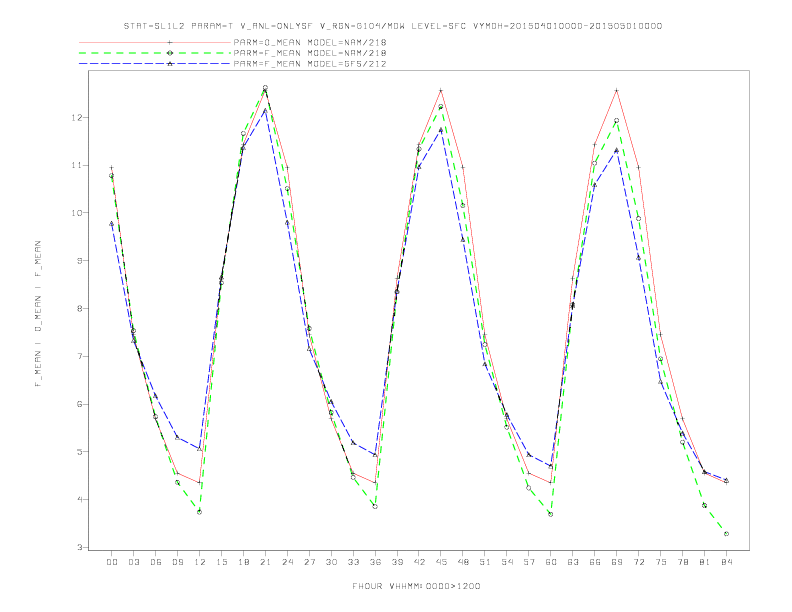
Task: Click green circle data point at hour 60
Action: pos(551,515)
